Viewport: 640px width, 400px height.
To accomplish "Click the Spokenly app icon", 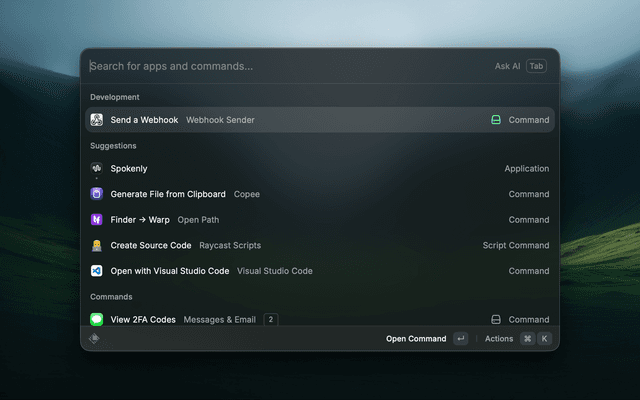I will point(97,168).
